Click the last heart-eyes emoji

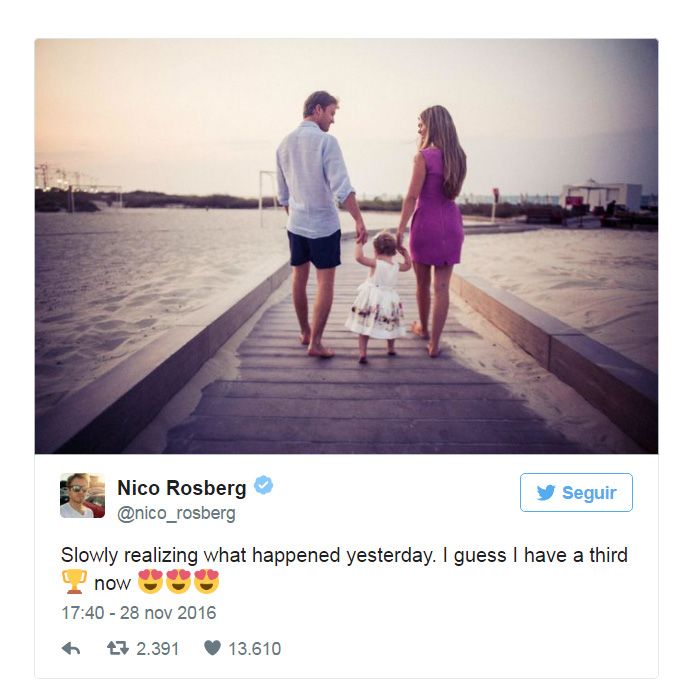pyautogui.click(x=206, y=581)
